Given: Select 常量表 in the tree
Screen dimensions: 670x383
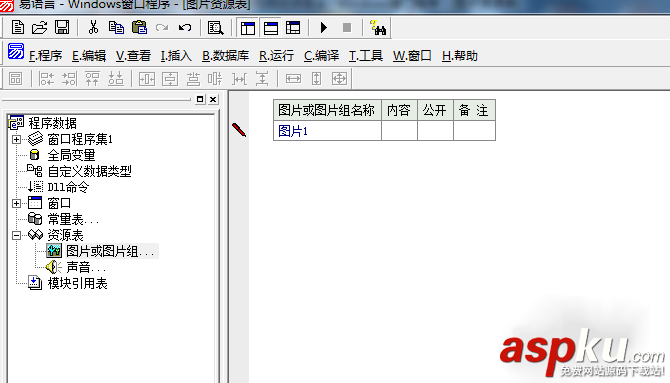Looking at the screenshot, I should coord(73,219).
